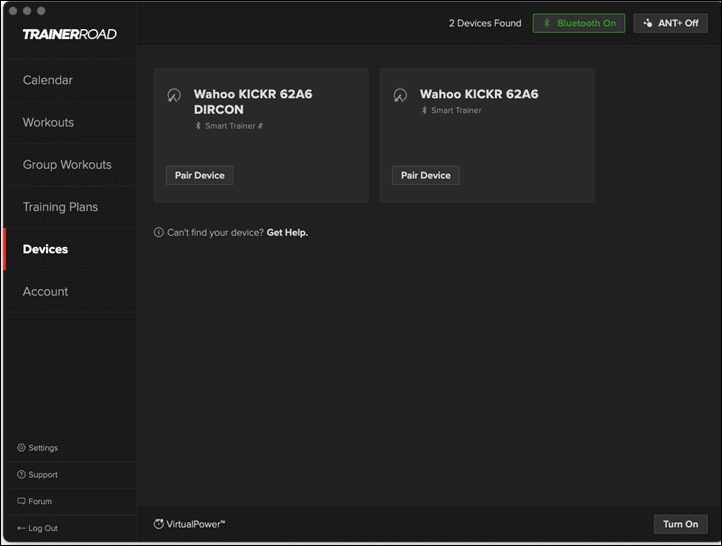The height and width of the screenshot is (546, 722).
Task: Click the Settings gear icon
Action: (21, 447)
